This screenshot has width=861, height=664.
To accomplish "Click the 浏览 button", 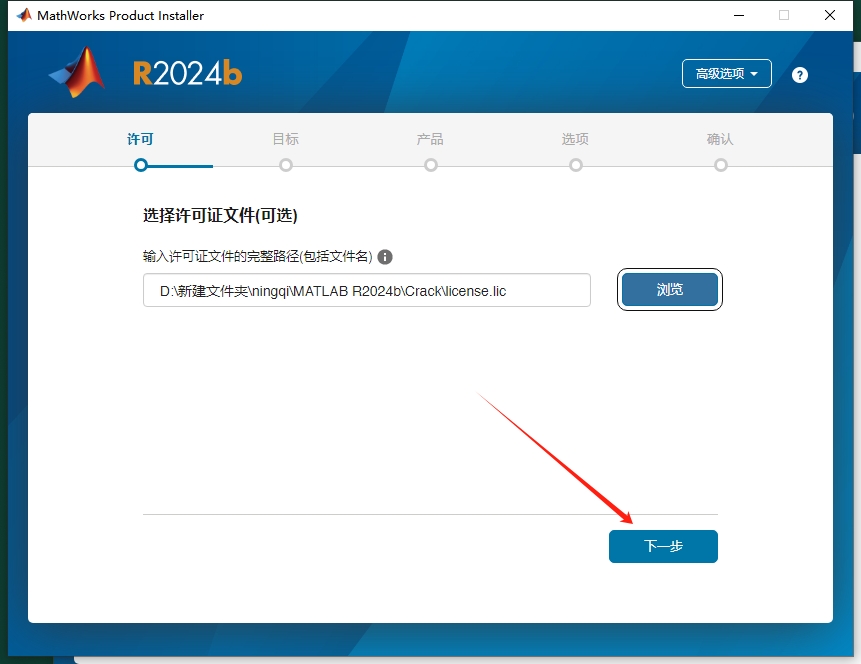I will (x=669, y=289).
